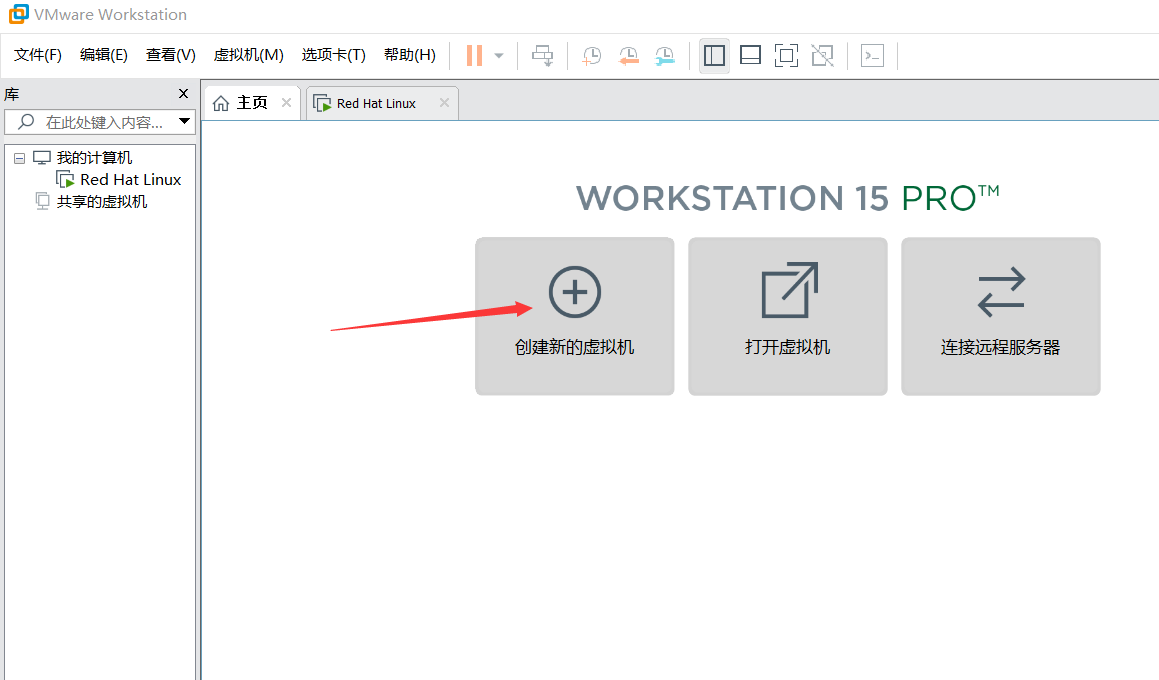Send Ctrl+Alt+Del to the virtual machine
Screen dimensions: 1159x680
(x=543, y=55)
